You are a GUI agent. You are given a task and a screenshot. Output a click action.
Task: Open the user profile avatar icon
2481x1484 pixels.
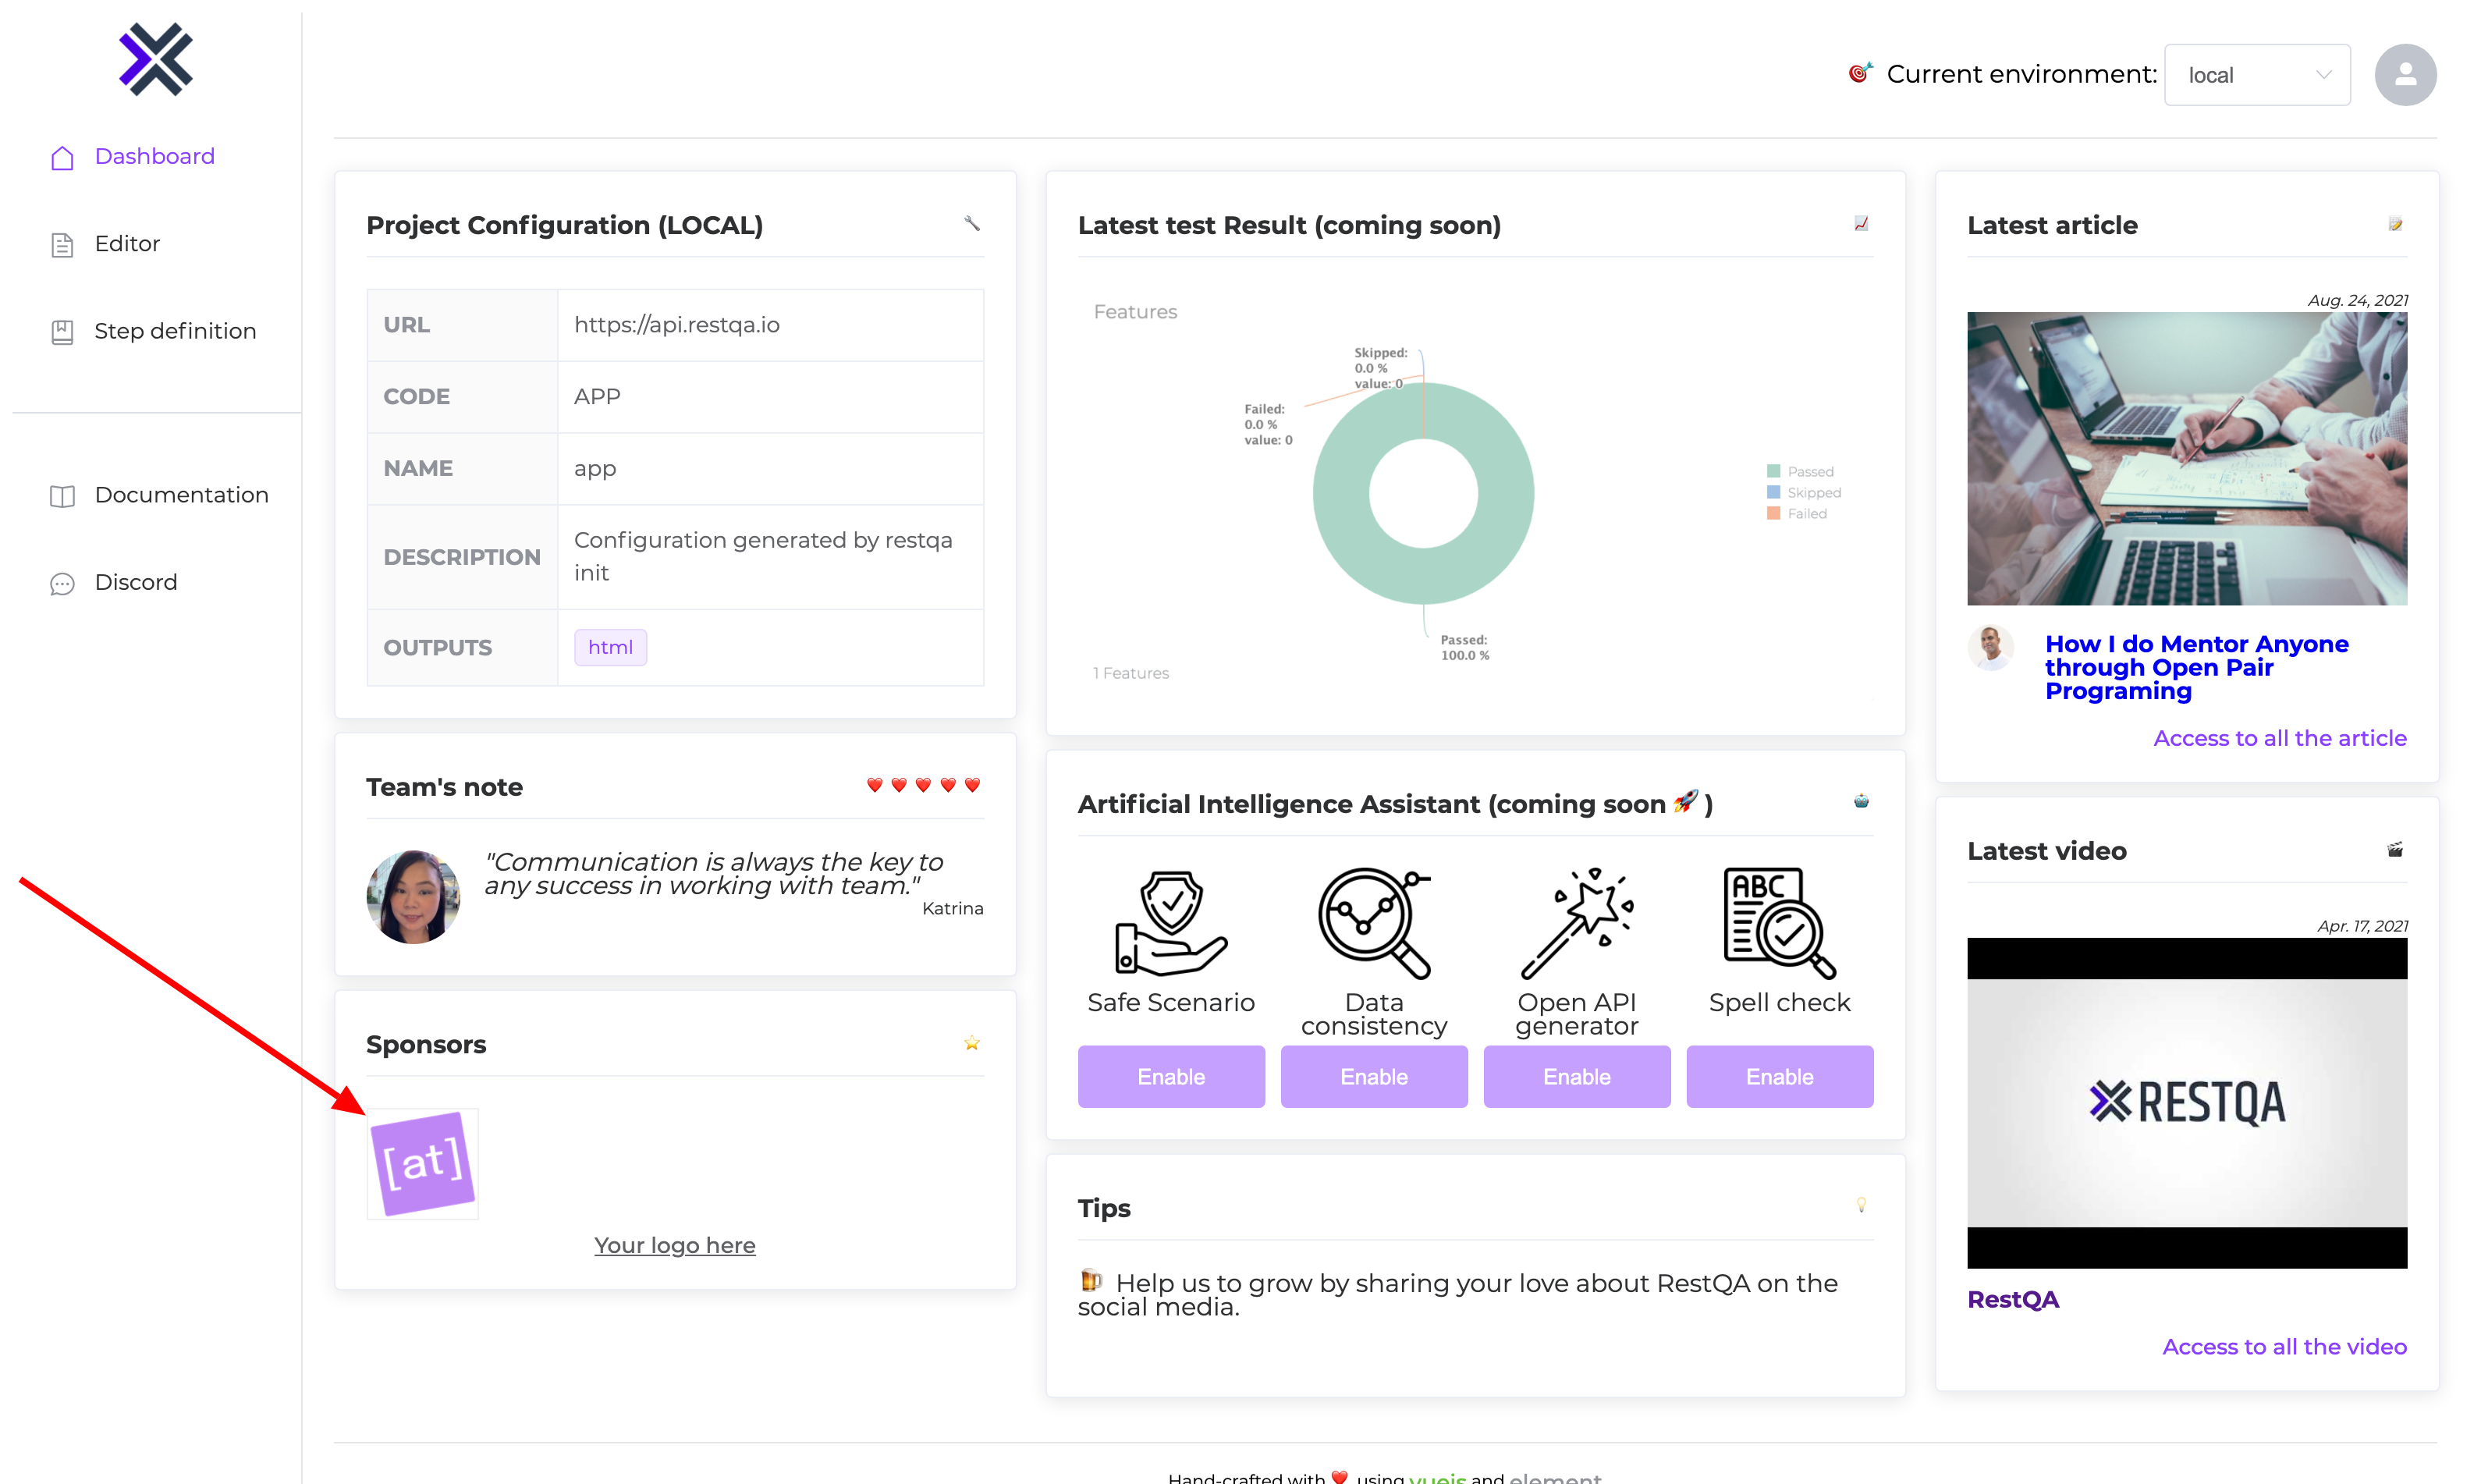2405,75
